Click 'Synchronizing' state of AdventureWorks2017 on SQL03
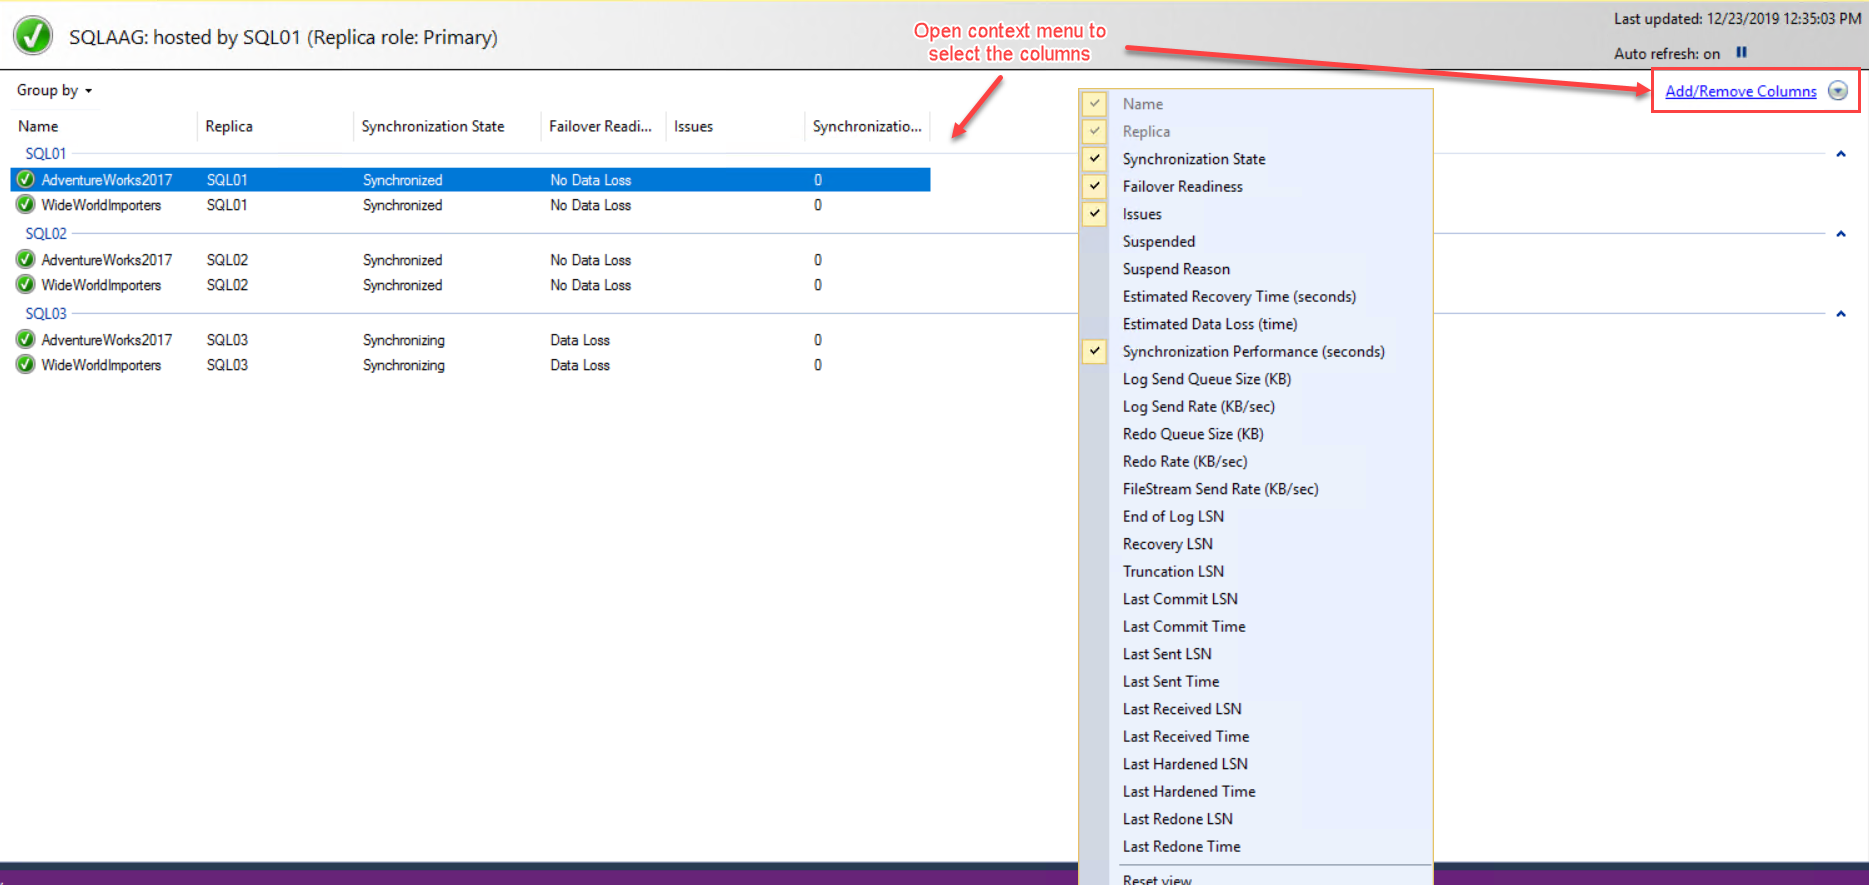Screen dimensions: 1869x885 tap(404, 340)
